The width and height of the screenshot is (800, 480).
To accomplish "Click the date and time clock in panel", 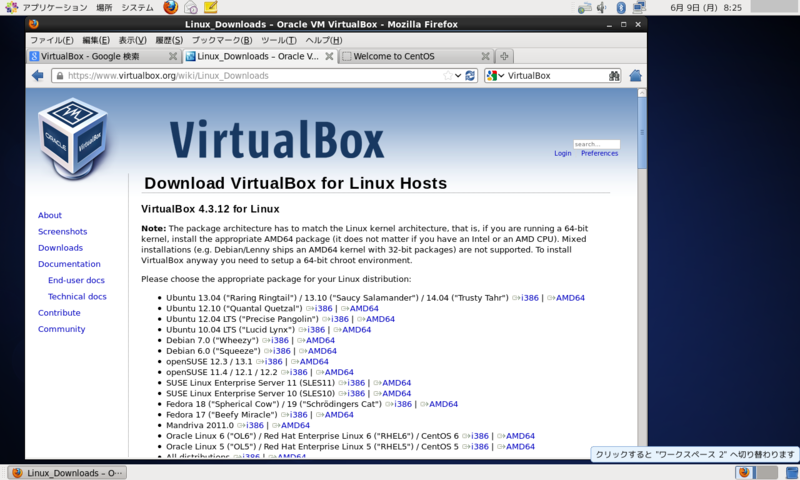I will 706,7.
